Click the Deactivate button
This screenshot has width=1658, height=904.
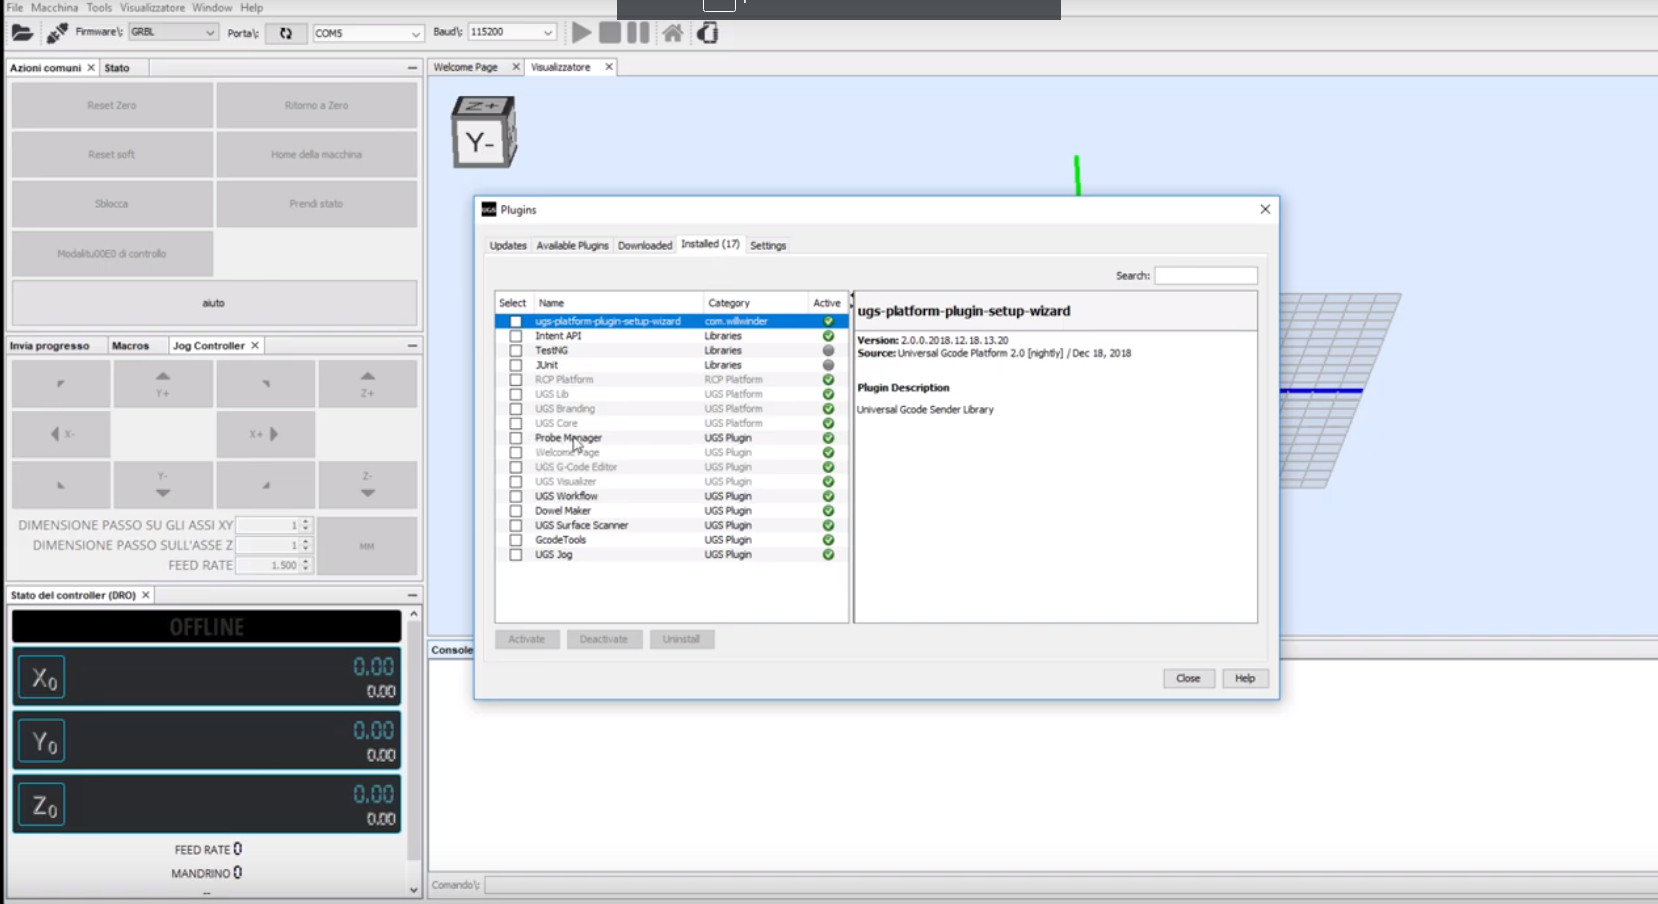pos(604,639)
